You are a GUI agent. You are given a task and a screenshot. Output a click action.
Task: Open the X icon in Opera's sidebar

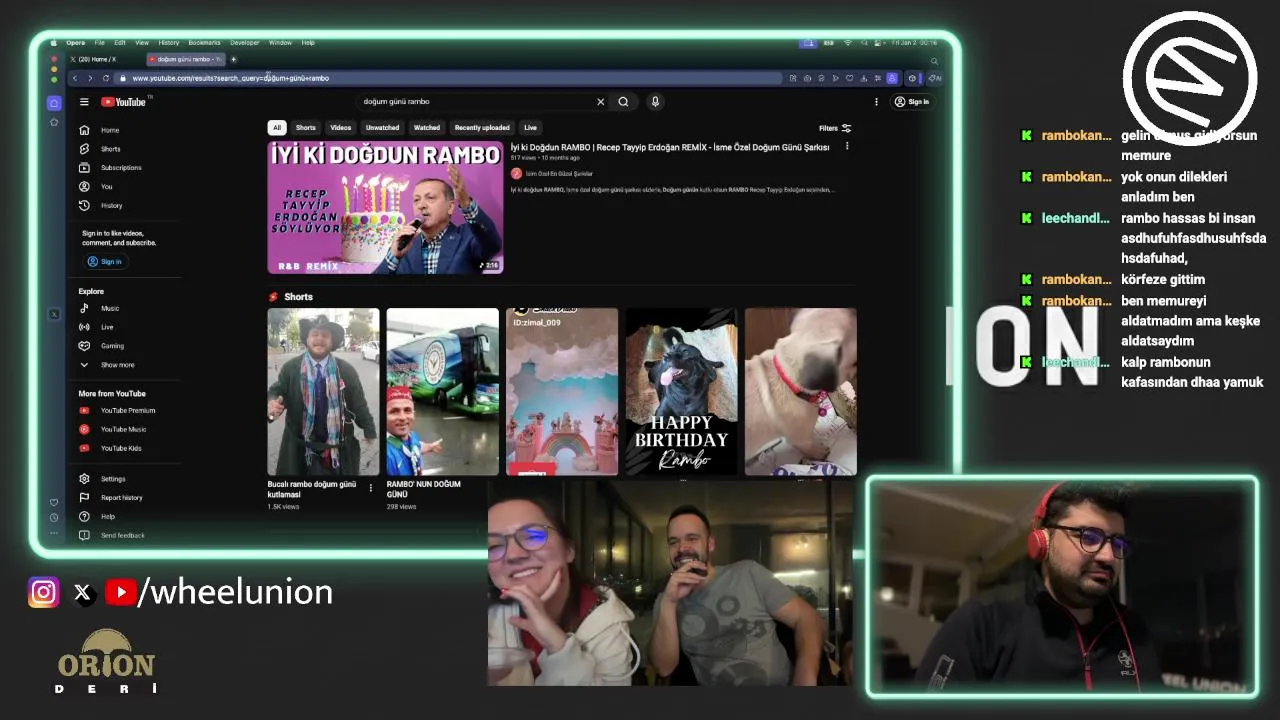(x=54, y=314)
